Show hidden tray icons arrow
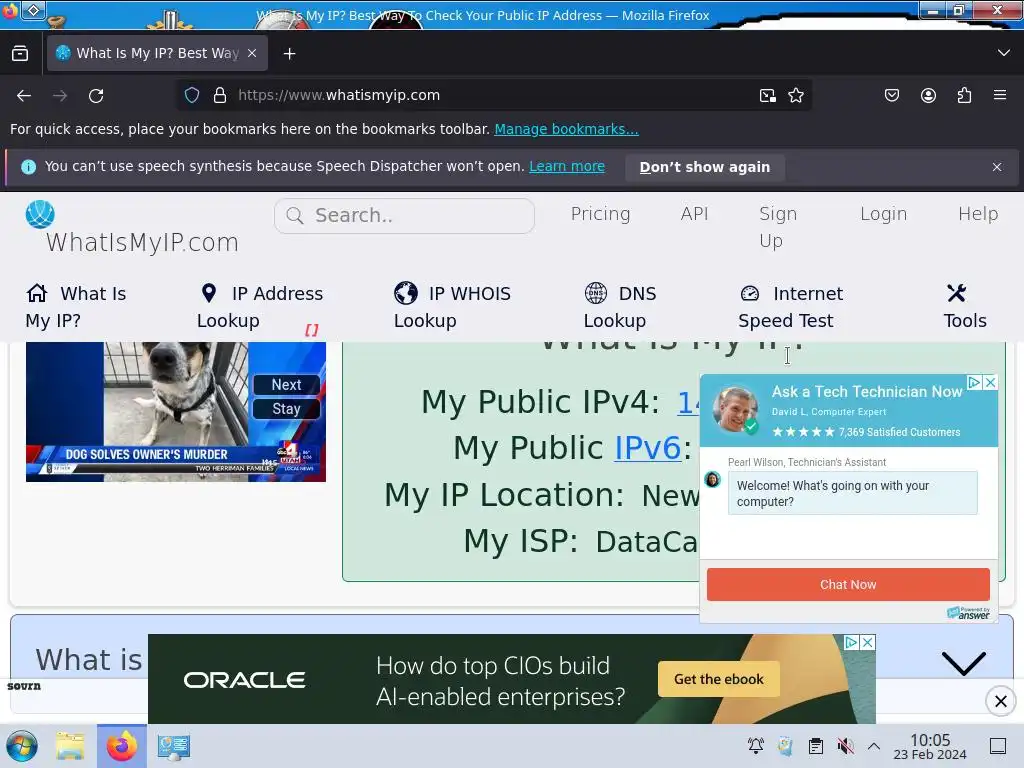This screenshot has height=768, width=1024. click(x=874, y=746)
